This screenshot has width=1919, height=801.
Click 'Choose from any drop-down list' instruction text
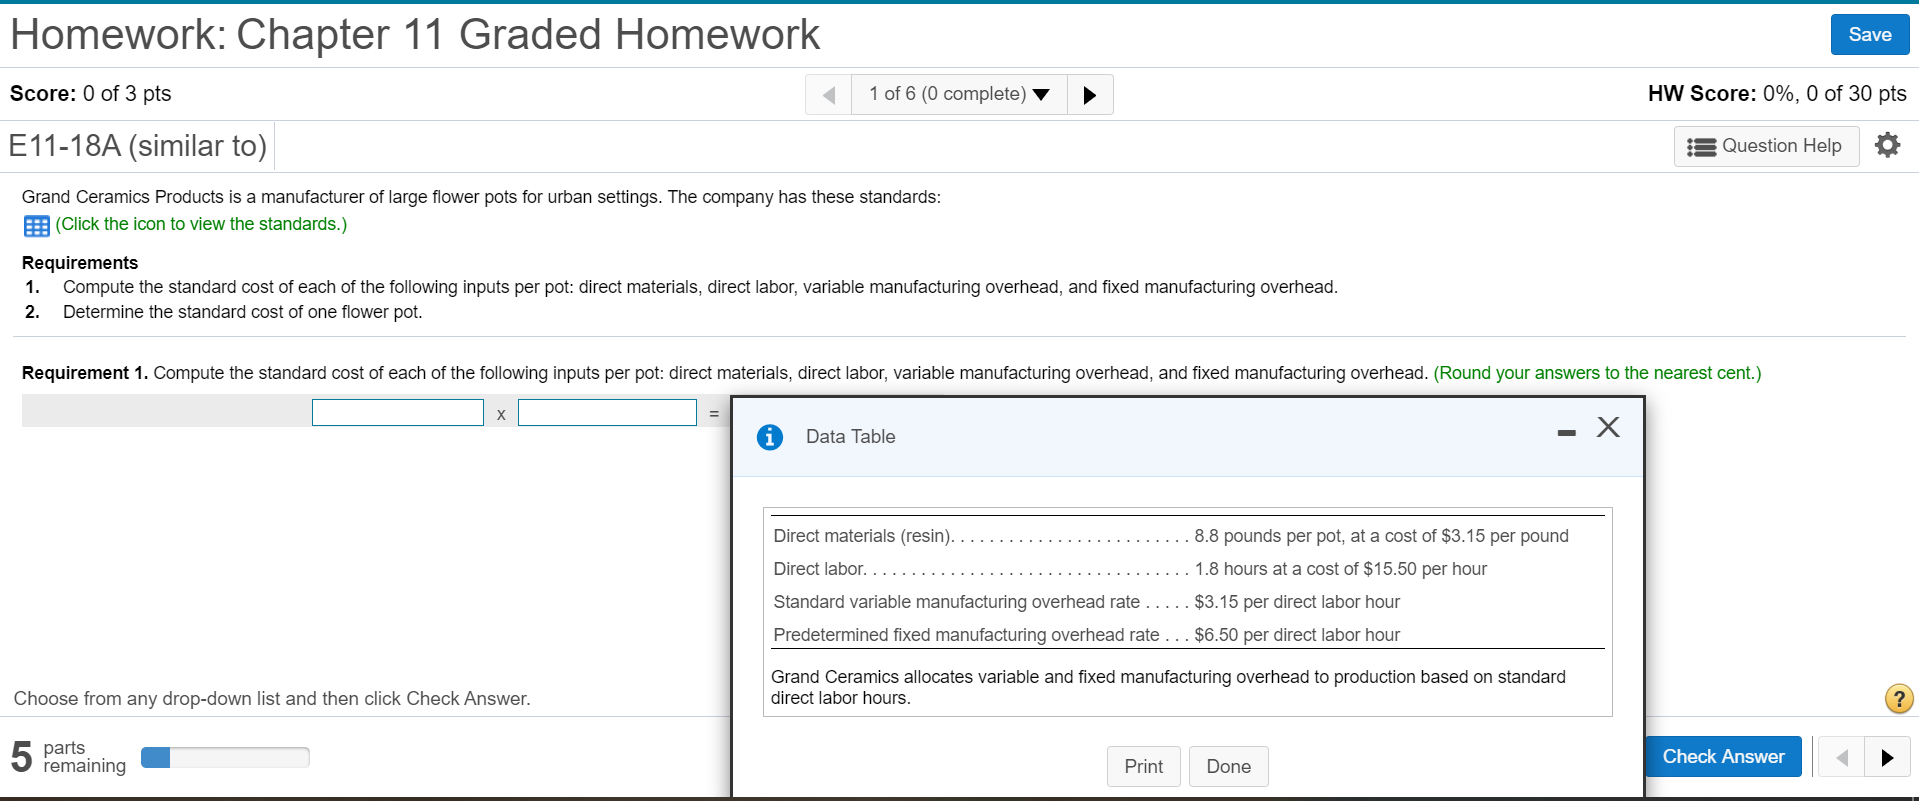pos(272,699)
